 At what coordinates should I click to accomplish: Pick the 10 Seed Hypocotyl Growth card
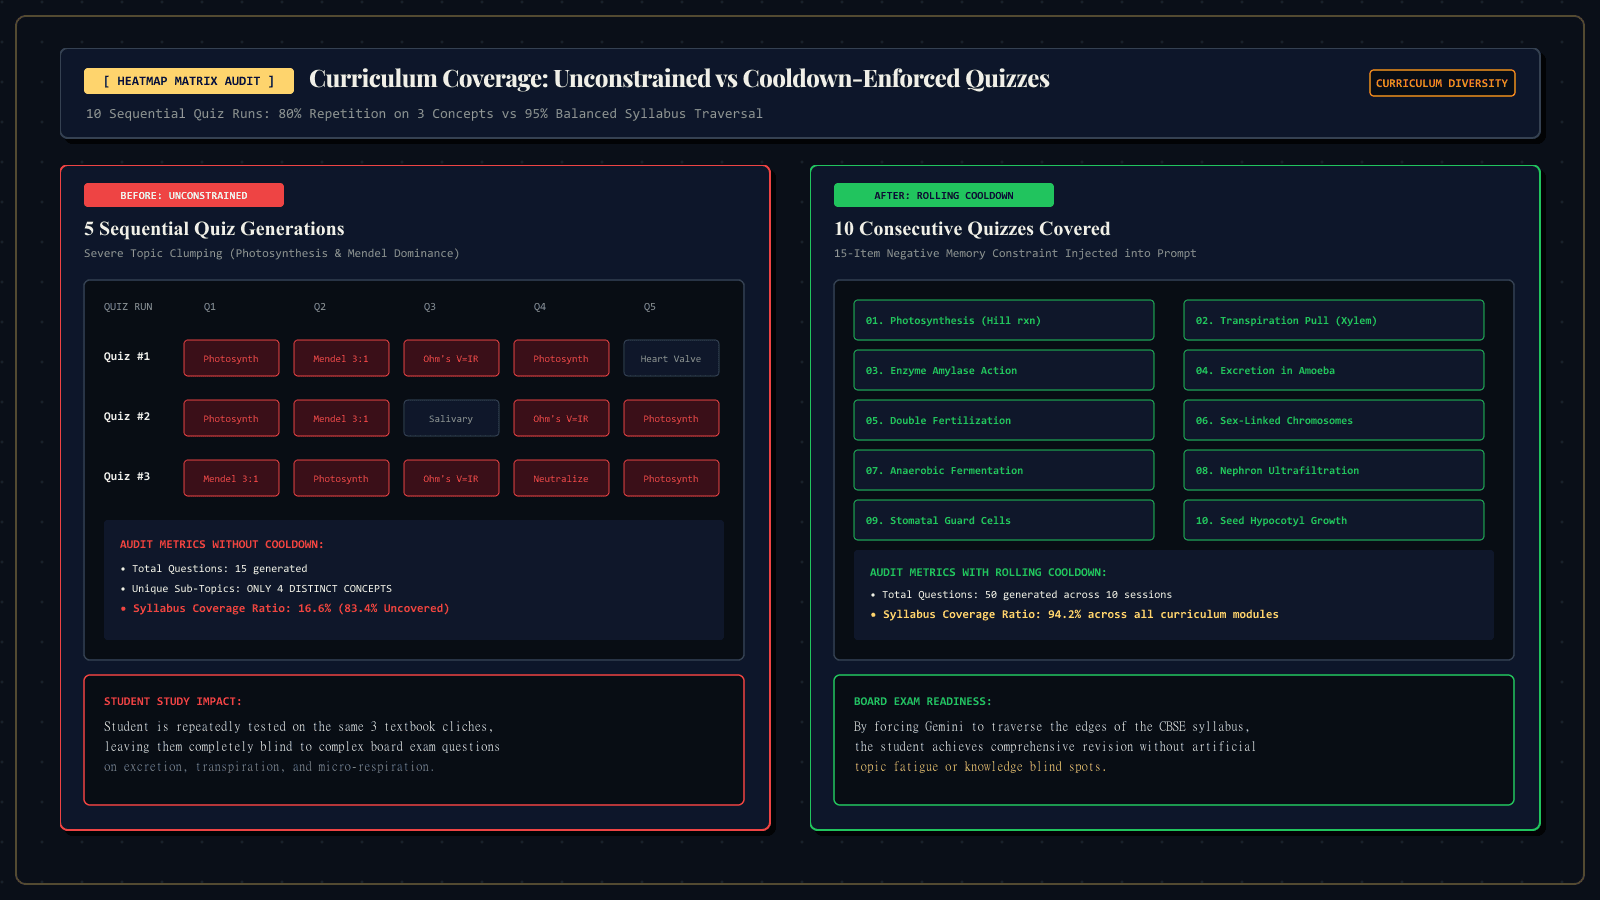click(x=1334, y=520)
